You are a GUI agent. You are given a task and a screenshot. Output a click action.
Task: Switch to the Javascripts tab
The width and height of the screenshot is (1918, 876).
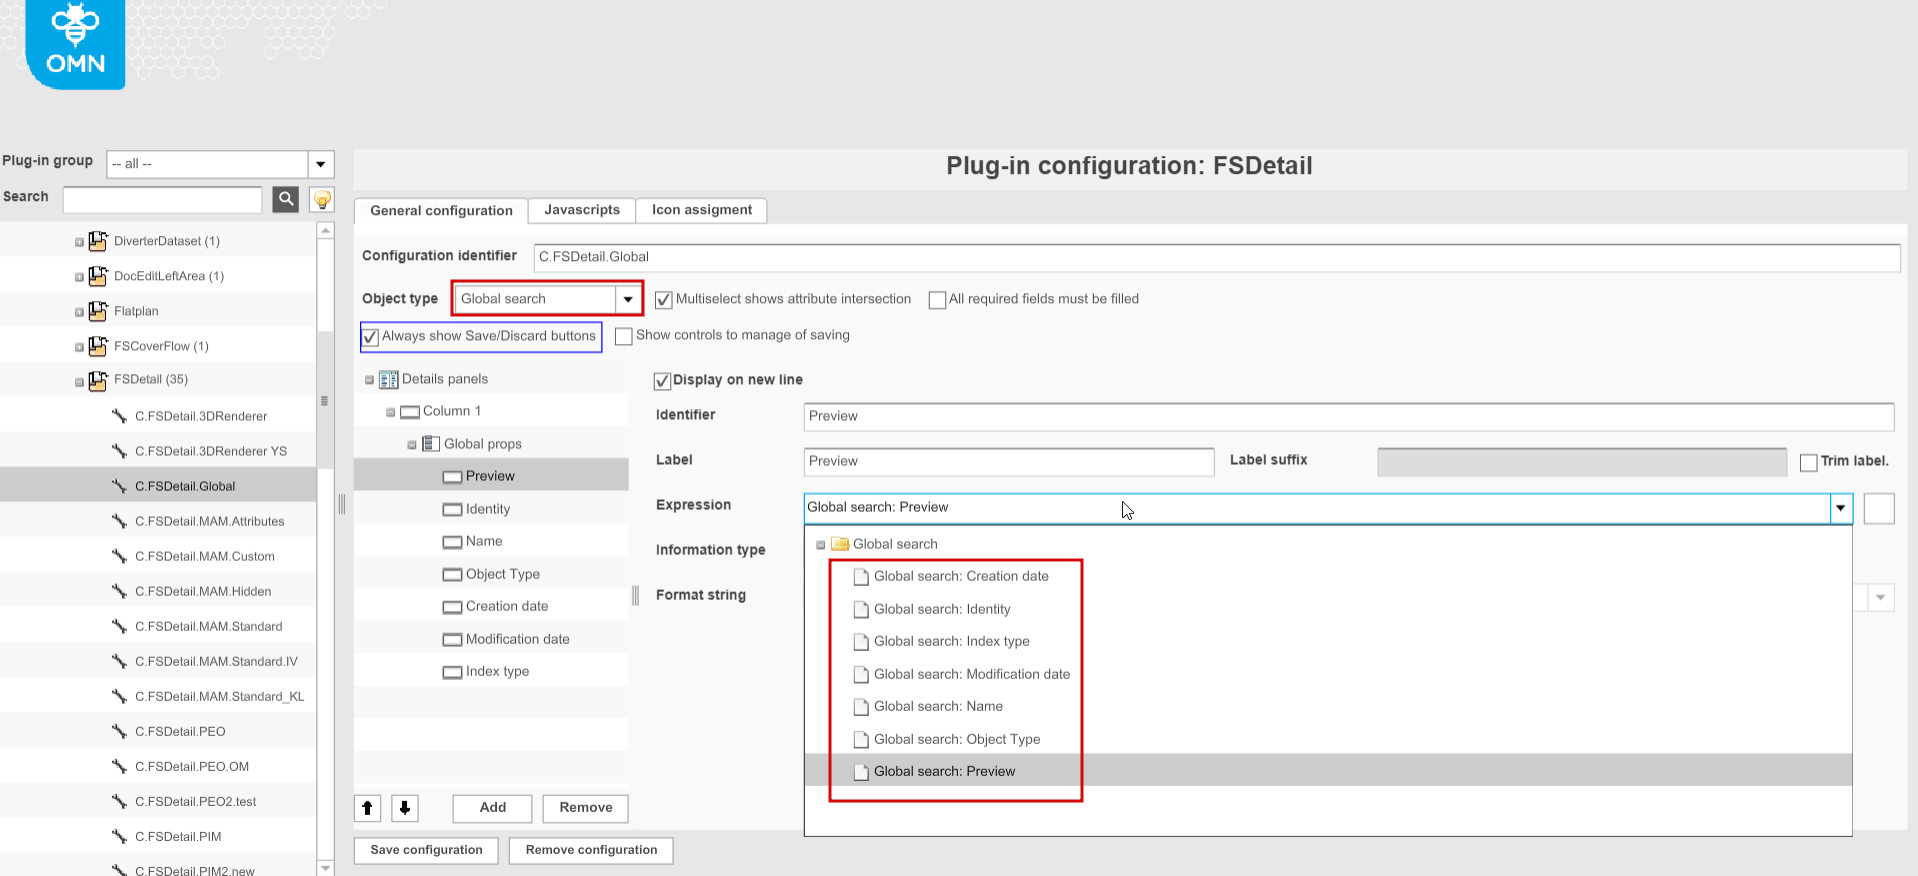582,210
